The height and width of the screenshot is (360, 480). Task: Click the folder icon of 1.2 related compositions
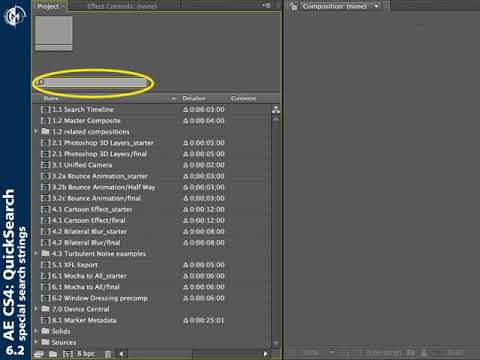tap(45, 131)
